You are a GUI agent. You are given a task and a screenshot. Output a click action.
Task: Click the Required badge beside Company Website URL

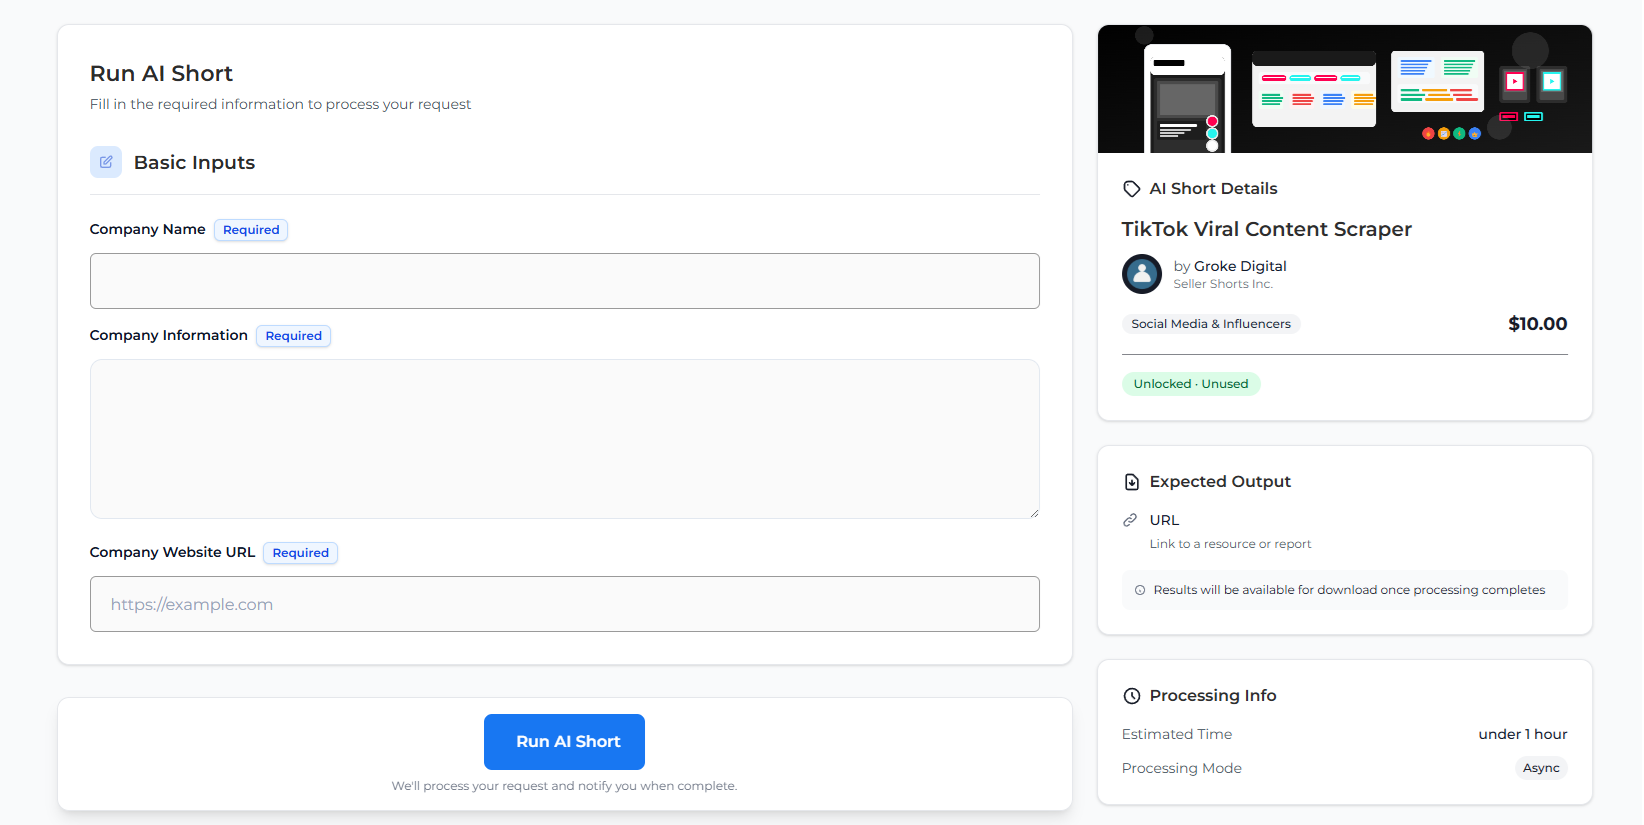300,553
